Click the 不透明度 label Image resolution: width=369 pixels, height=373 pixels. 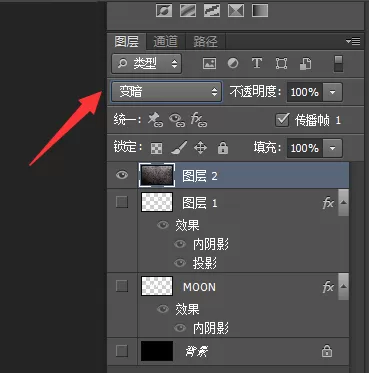[x=256, y=92]
